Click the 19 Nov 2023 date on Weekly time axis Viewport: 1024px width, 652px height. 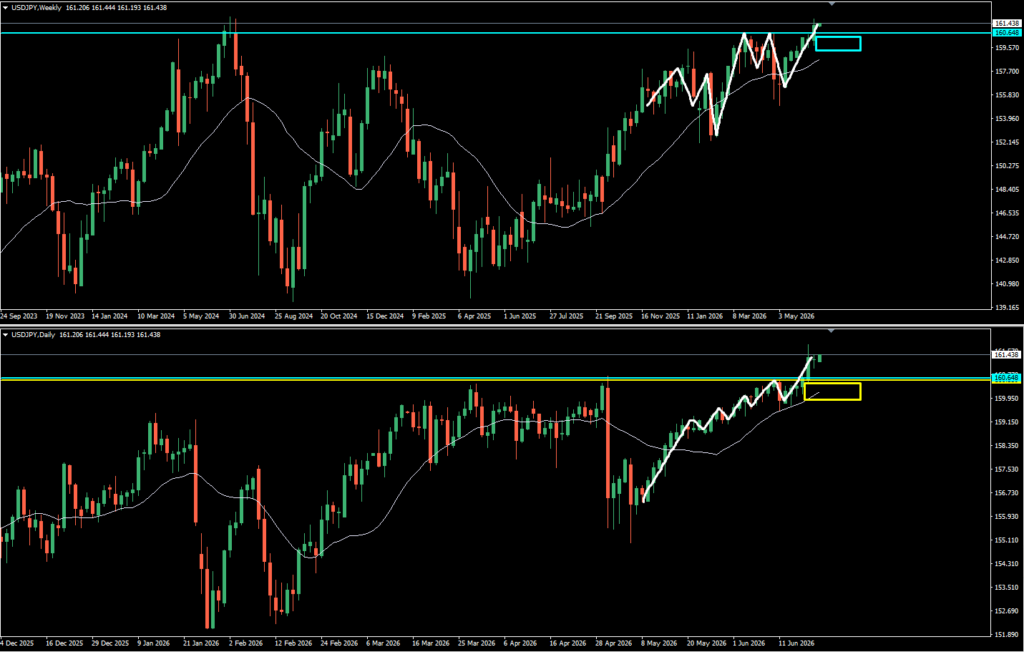[x=65, y=316]
